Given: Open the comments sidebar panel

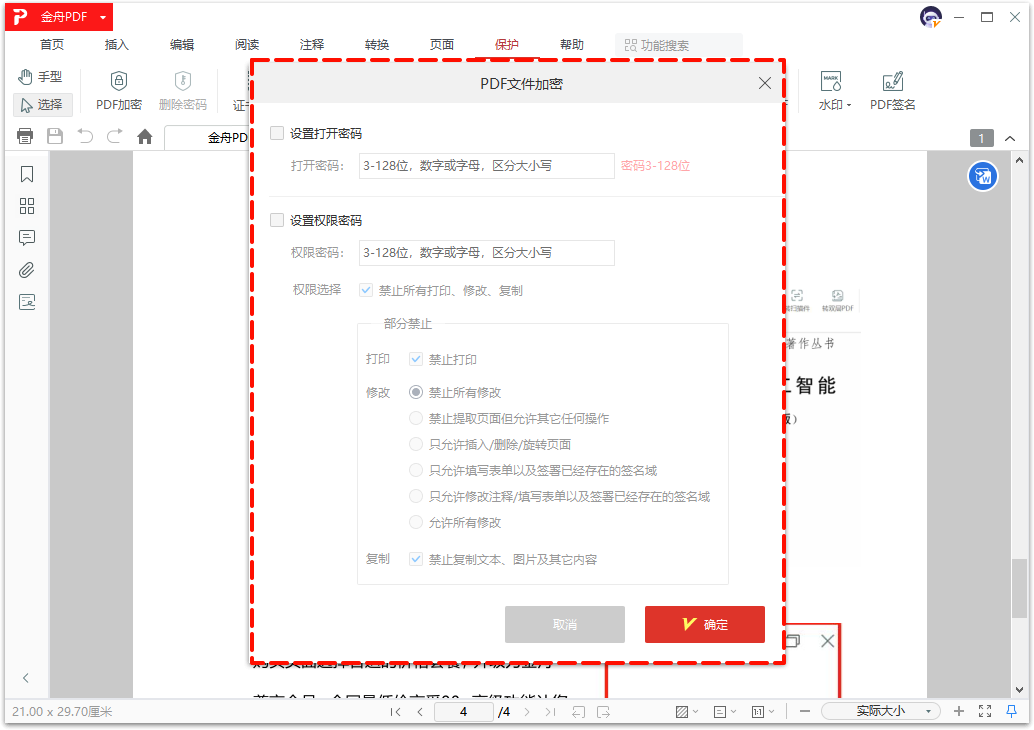Looking at the screenshot, I should [x=27, y=238].
